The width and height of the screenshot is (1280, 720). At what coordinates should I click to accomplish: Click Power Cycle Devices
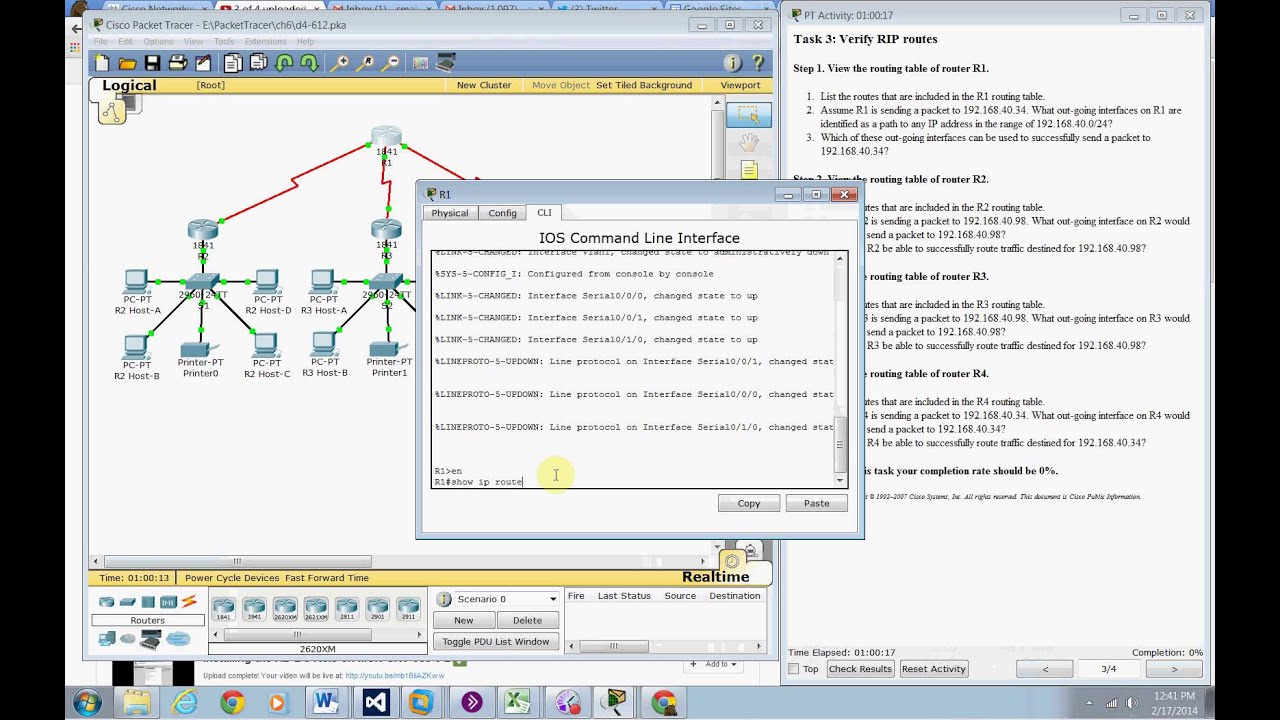click(232, 578)
